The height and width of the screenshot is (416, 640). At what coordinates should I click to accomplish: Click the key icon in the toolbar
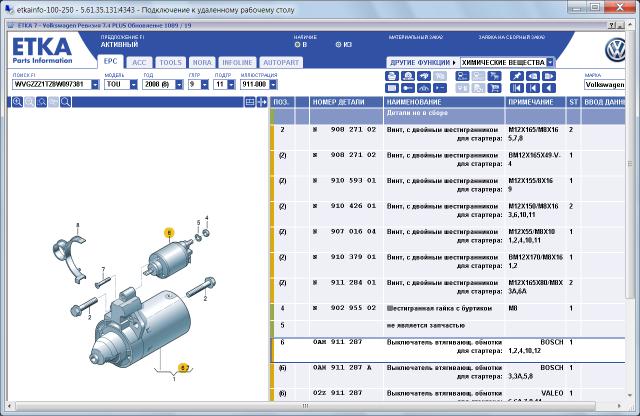(x=408, y=88)
